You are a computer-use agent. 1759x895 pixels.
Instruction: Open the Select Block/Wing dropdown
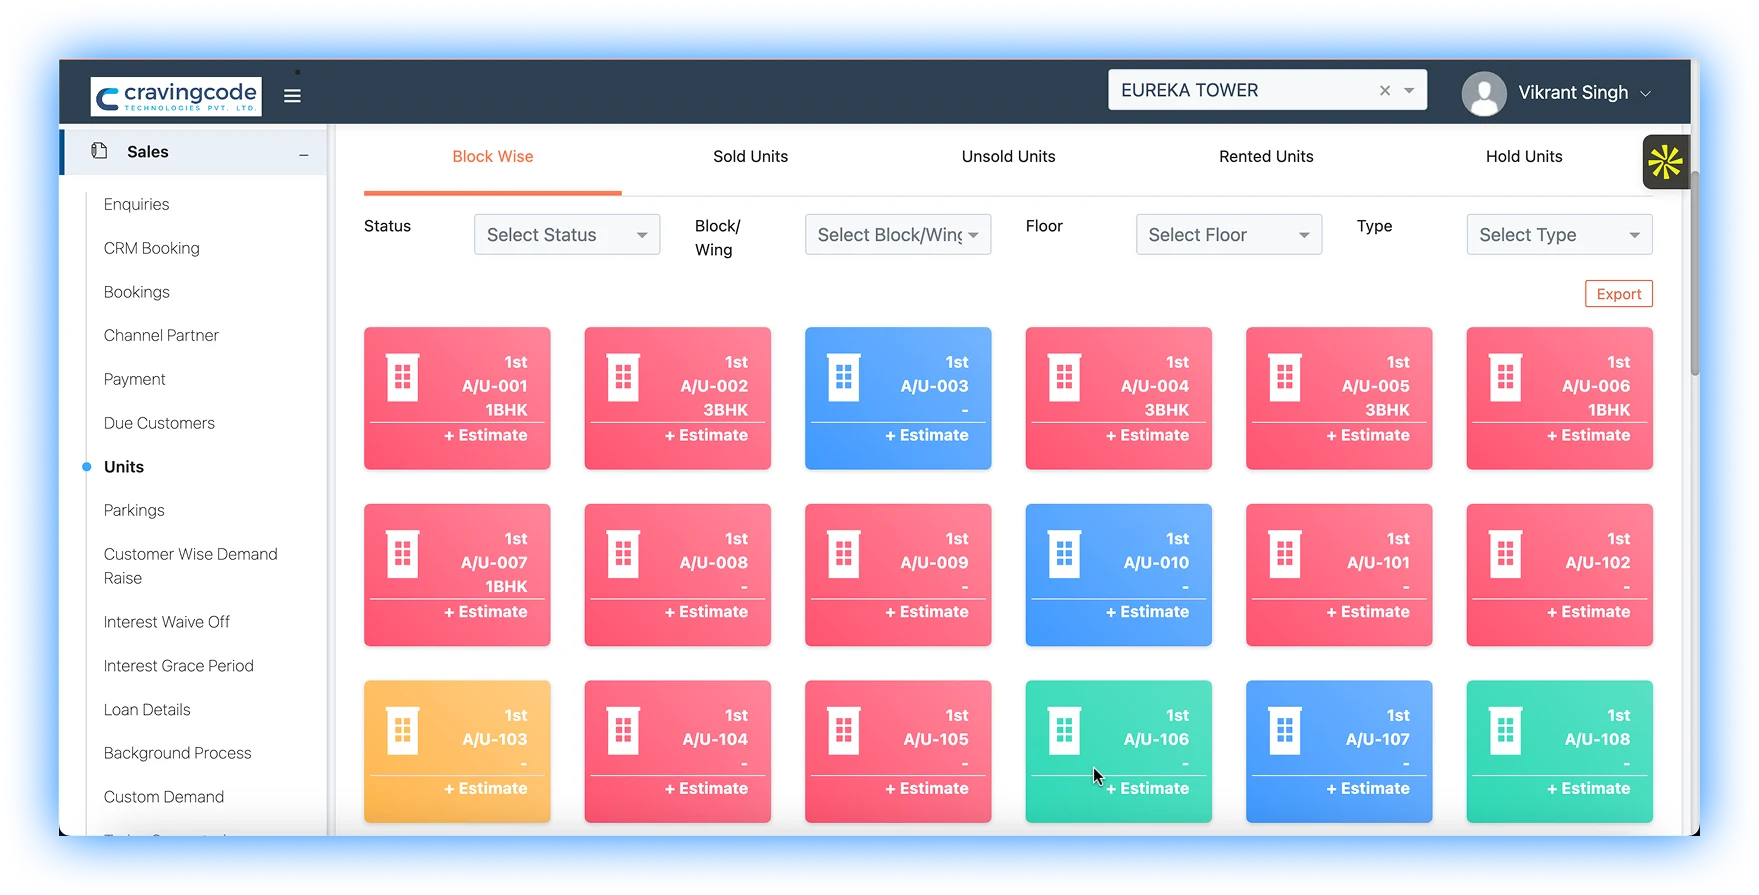tap(898, 235)
